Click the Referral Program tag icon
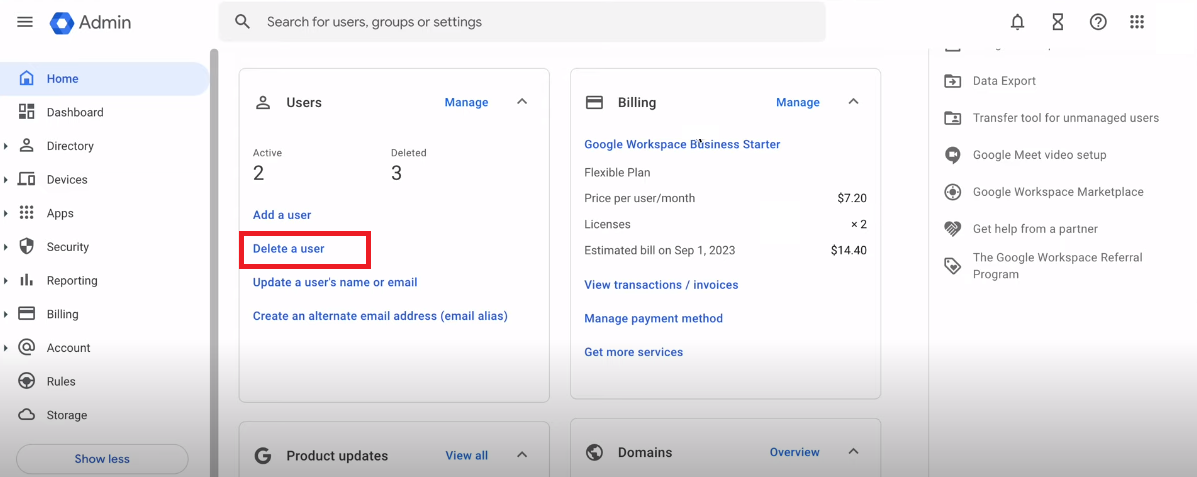Image resolution: width=1197 pixels, height=477 pixels. pyautogui.click(x=952, y=266)
